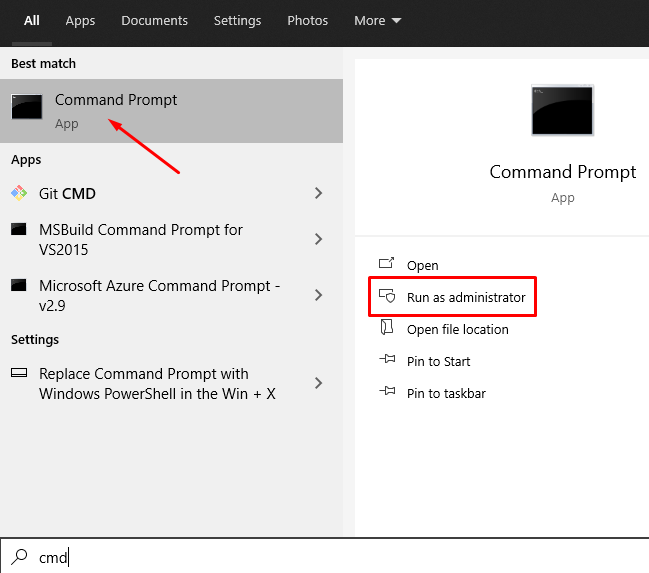Switch to the Apps search tab
The width and height of the screenshot is (649, 573).
80,20
